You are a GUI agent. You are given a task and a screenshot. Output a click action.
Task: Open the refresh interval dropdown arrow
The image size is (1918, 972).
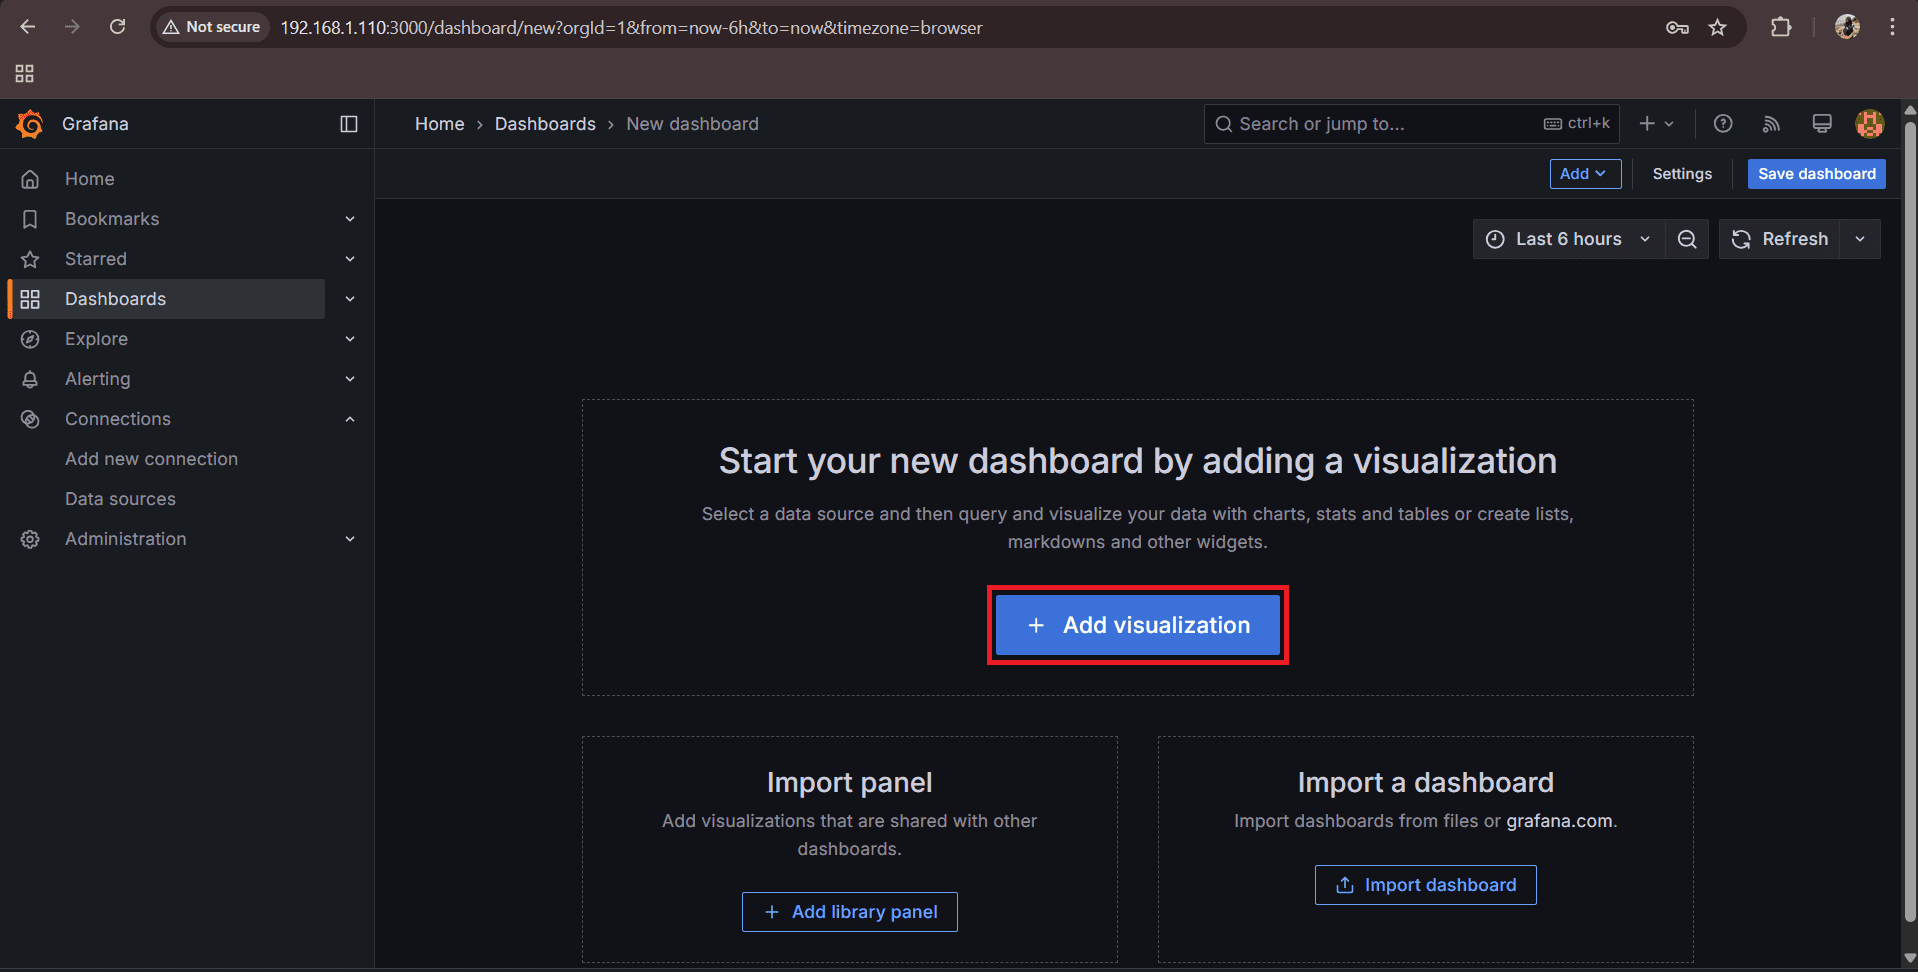coord(1860,239)
